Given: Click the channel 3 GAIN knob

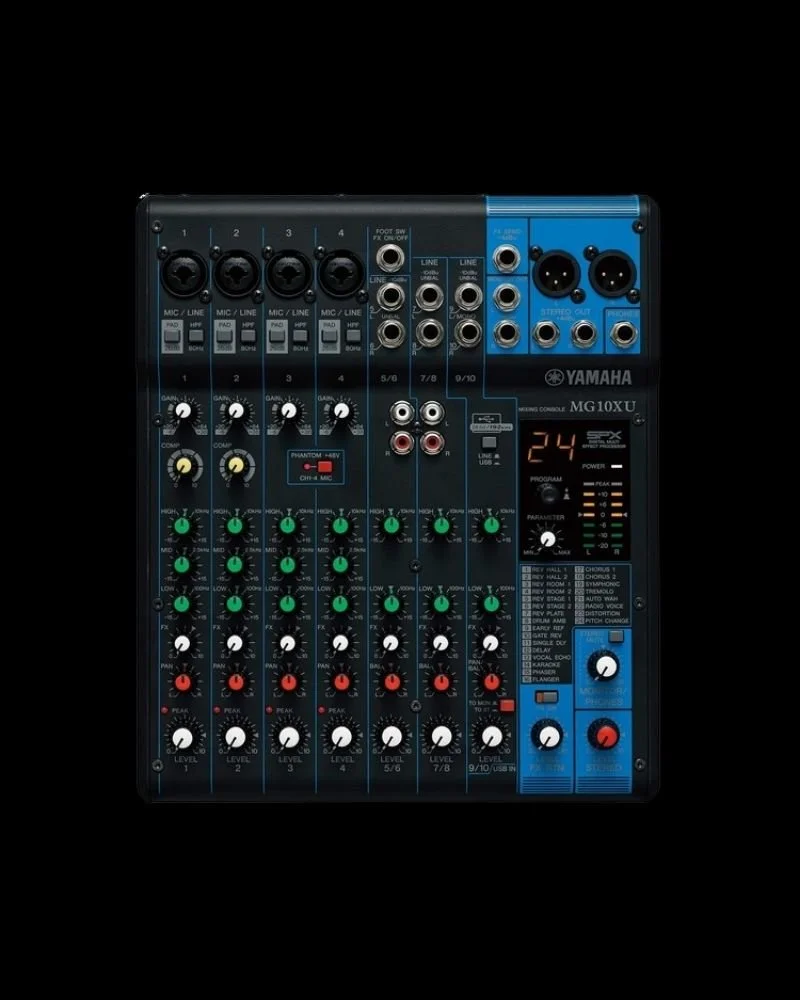Looking at the screenshot, I should [288, 409].
